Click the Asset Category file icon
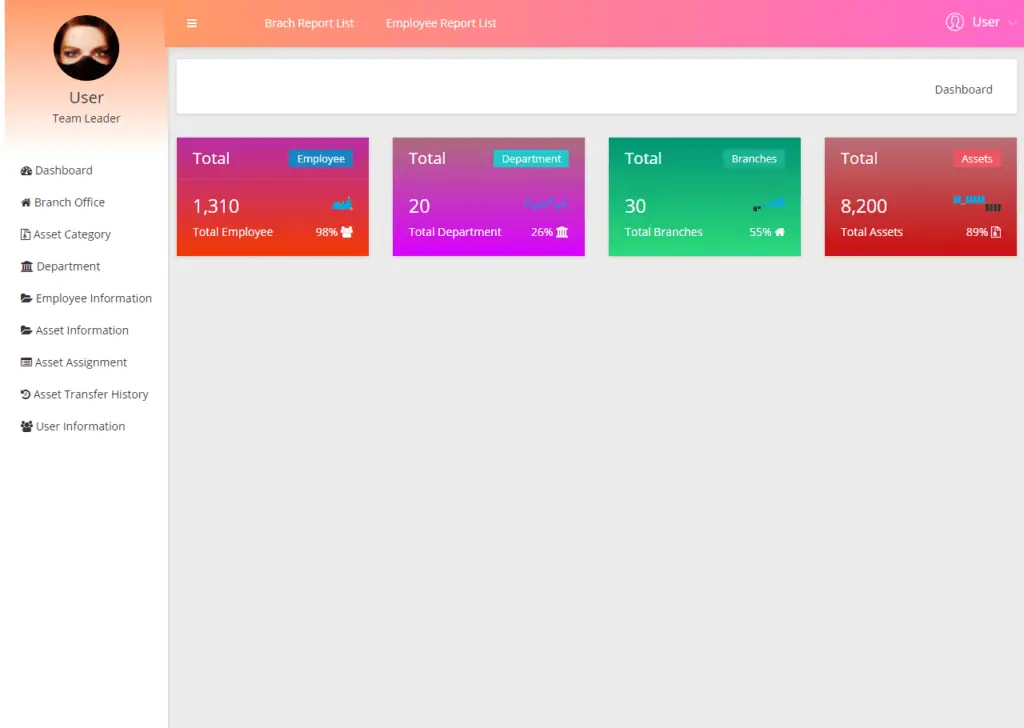Viewport: 1024px width, 728px height. click(x=25, y=234)
